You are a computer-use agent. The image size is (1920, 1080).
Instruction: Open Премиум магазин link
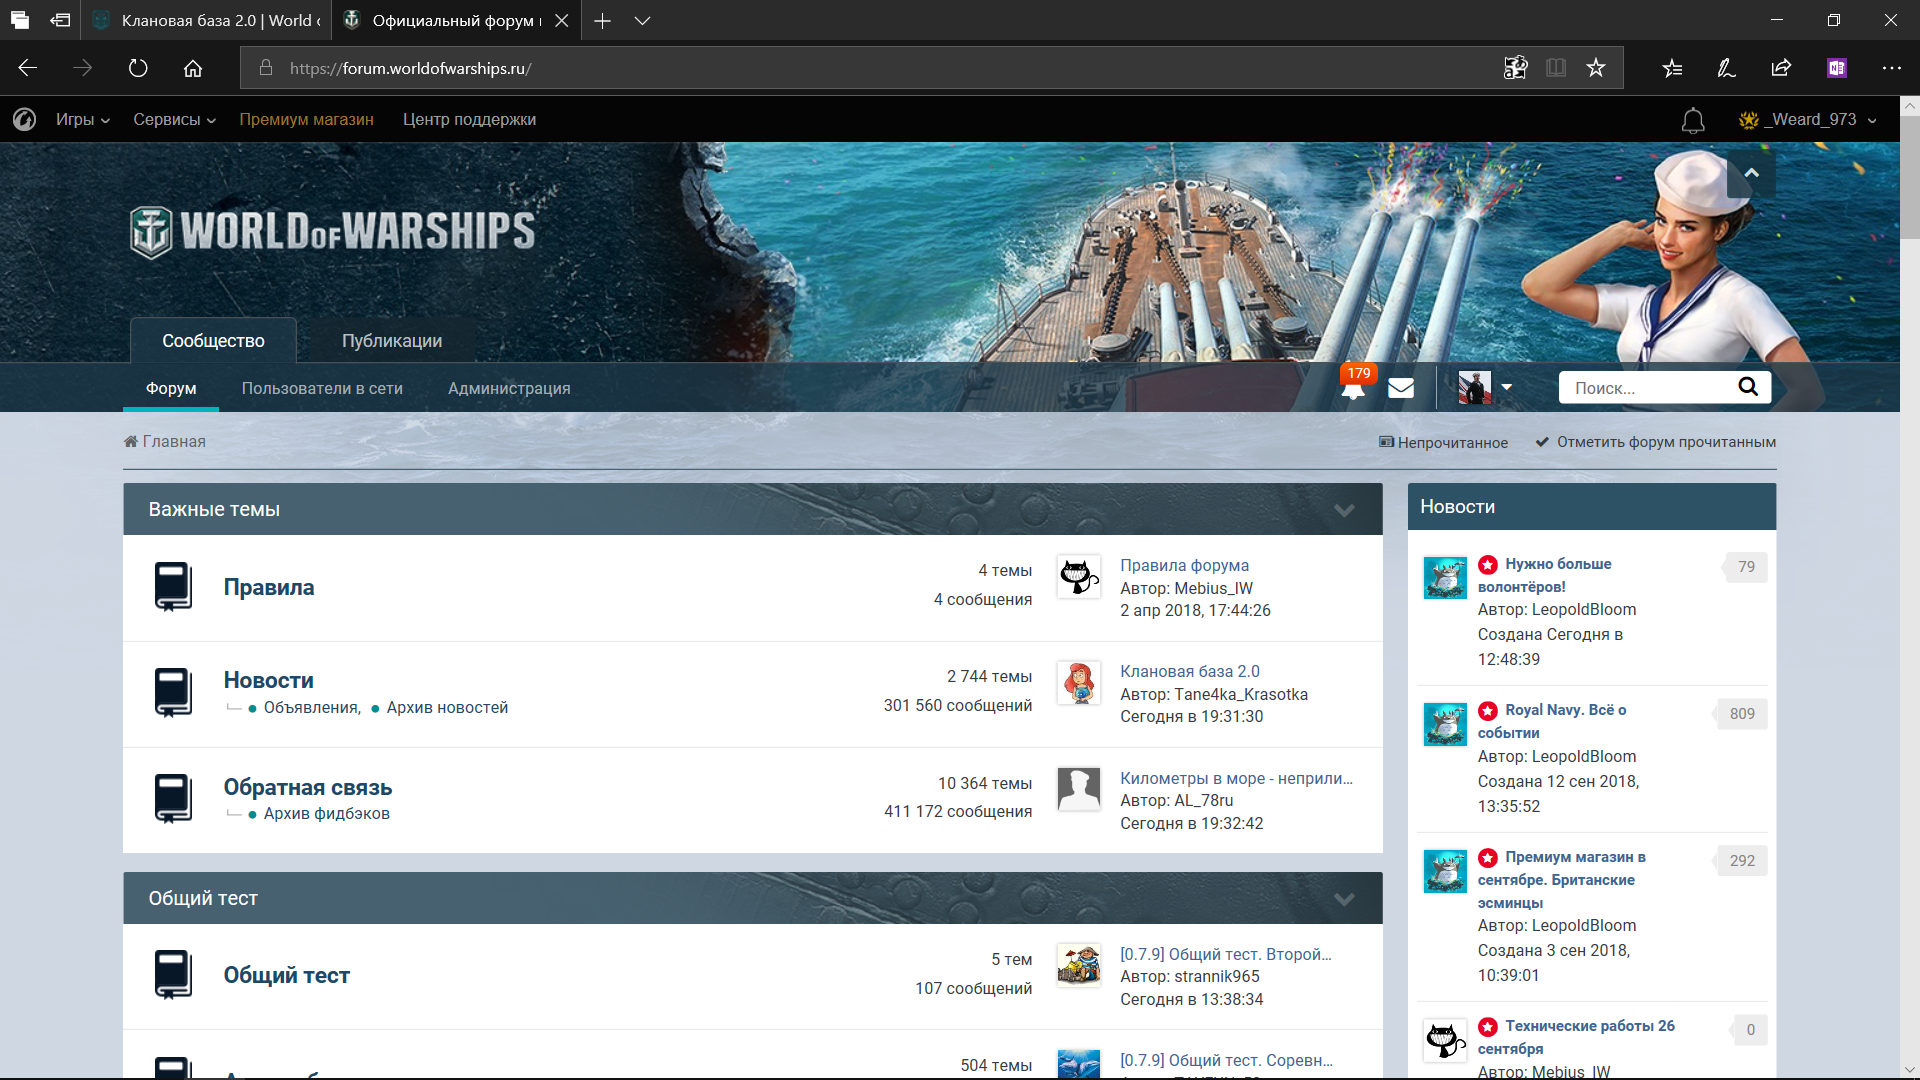[x=306, y=119]
